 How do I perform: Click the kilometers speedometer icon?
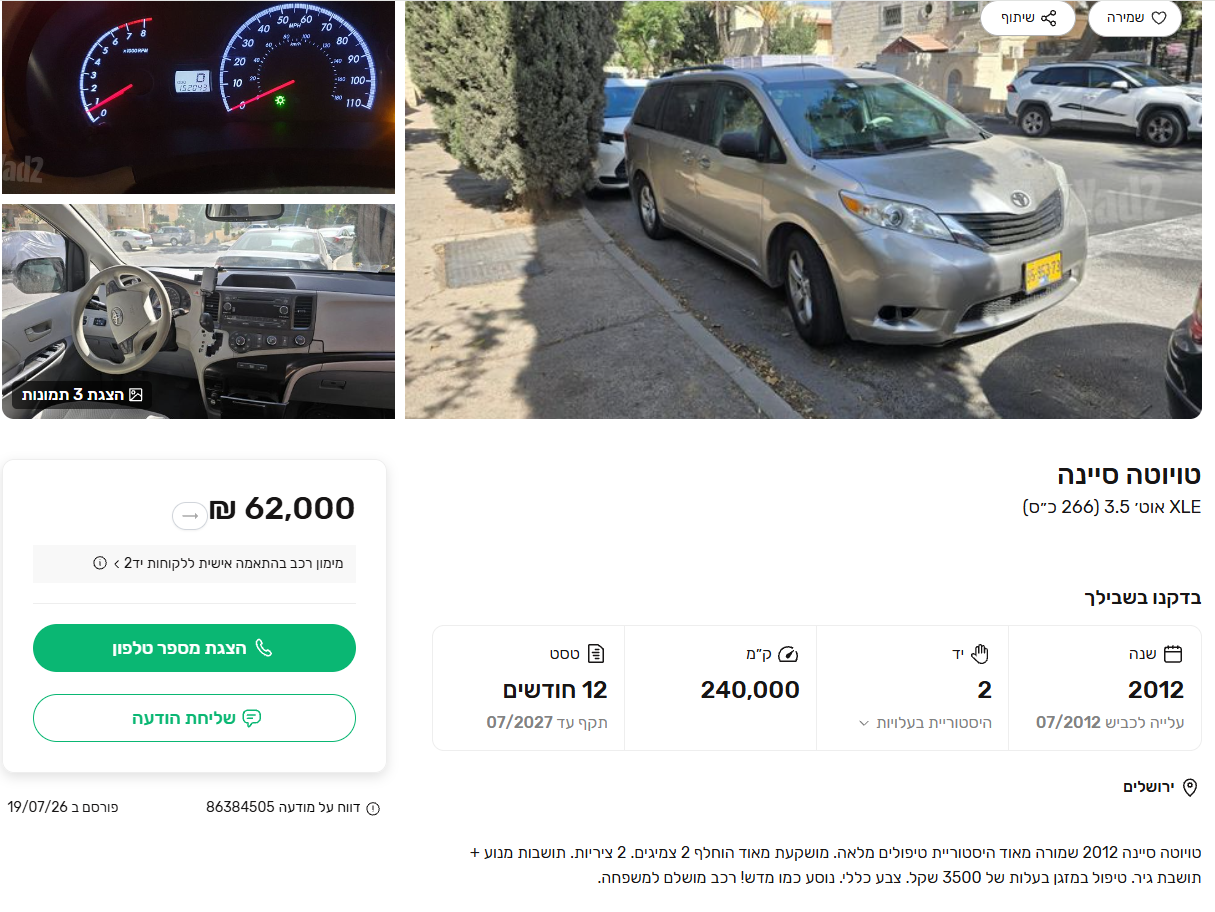coord(790,654)
